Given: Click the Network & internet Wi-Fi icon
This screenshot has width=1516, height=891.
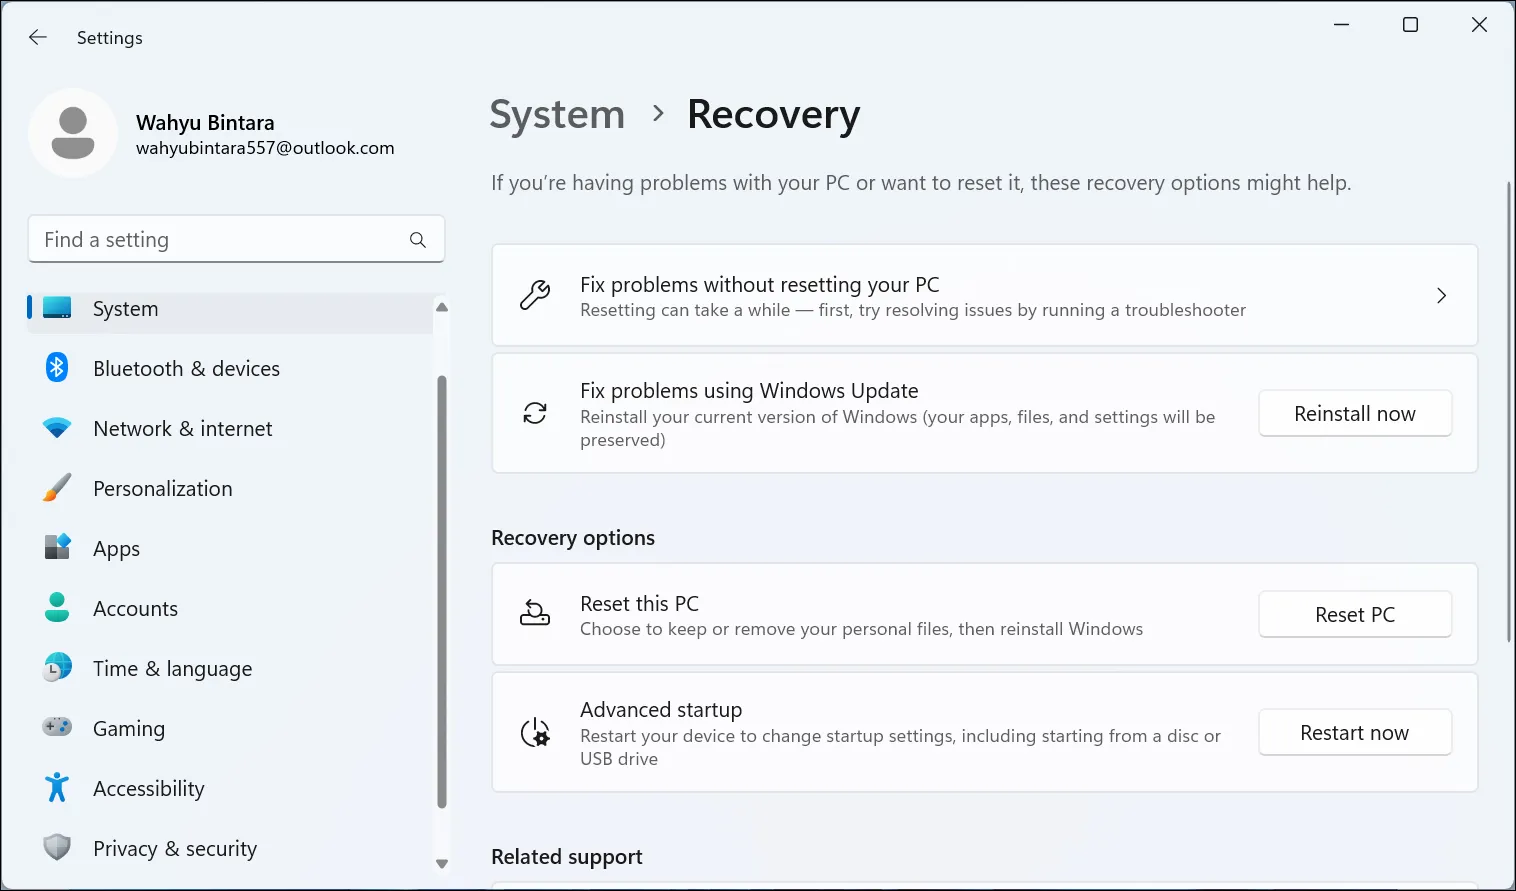Looking at the screenshot, I should point(57,428).
